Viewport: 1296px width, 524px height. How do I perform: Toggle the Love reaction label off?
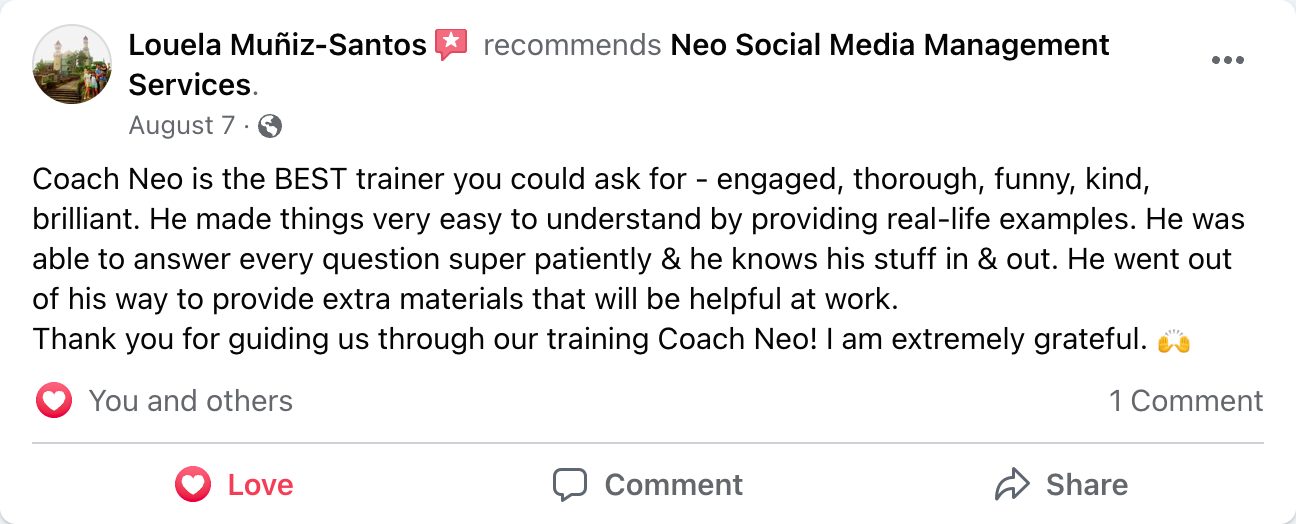pyautogui.click(x=260, y=485)
